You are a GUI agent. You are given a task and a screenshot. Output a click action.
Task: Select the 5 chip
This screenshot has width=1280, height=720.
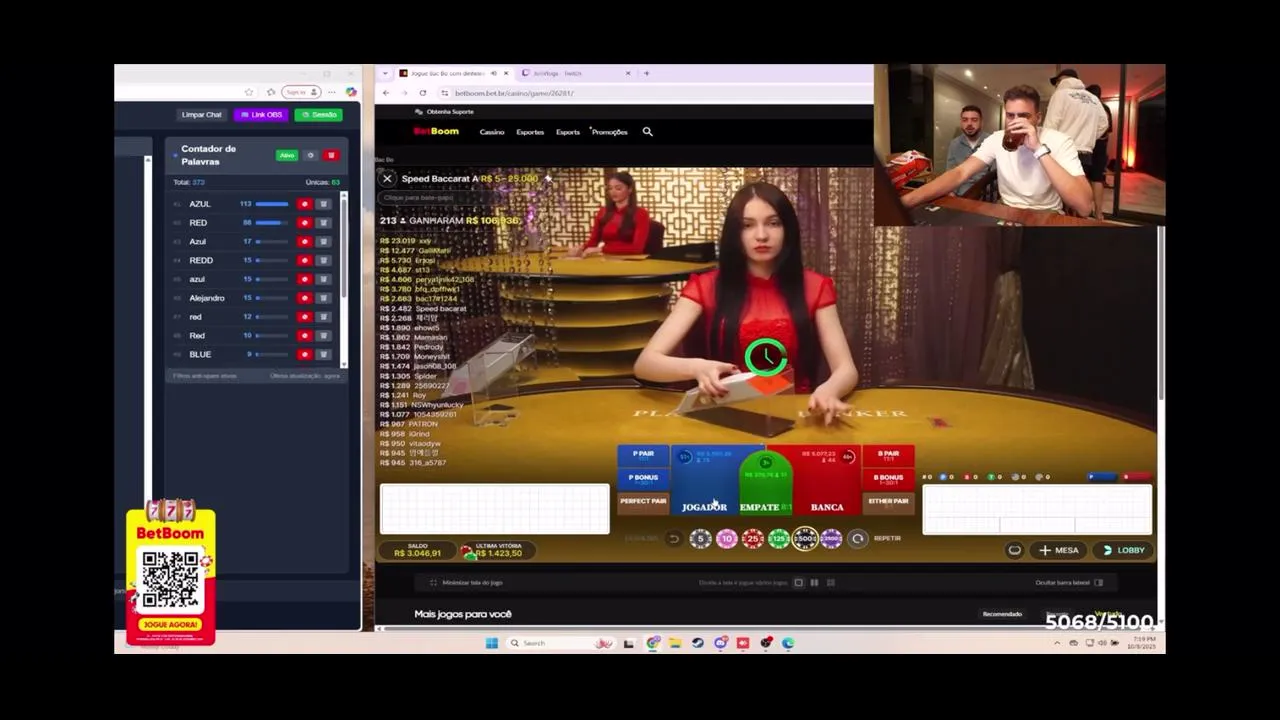coord(700,539)
